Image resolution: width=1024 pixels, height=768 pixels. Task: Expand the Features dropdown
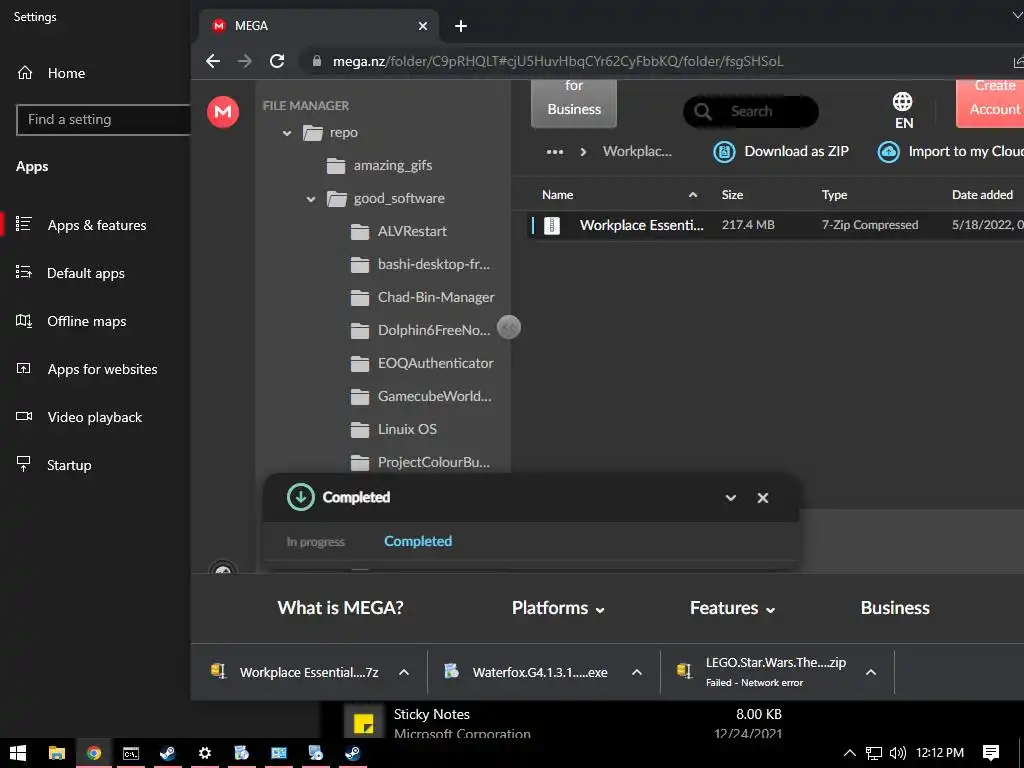733,608
